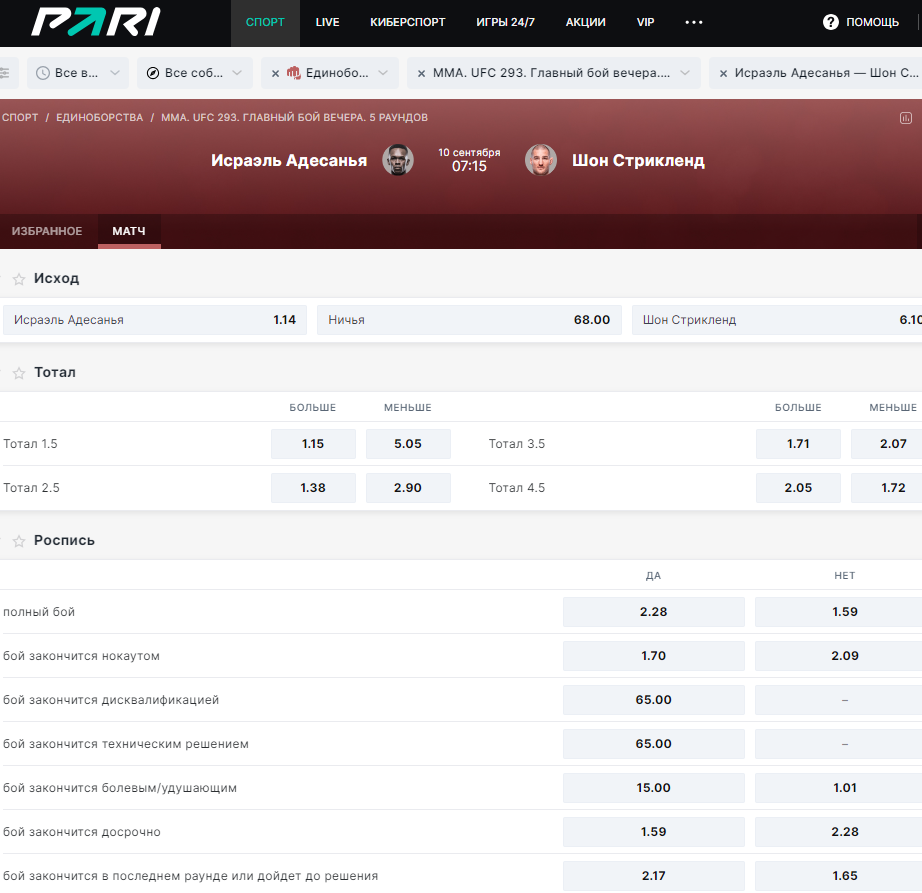Viewport: 922px width, 893px height.
Task: Switch to the ИЗБРАННОЕ tab
Action: point(47,231)
